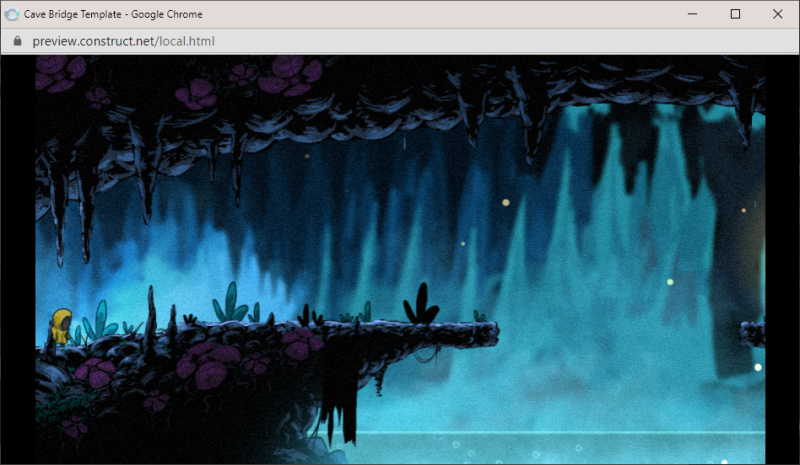Click the Construct icon in title bar
800x465 pixels.
12,14
